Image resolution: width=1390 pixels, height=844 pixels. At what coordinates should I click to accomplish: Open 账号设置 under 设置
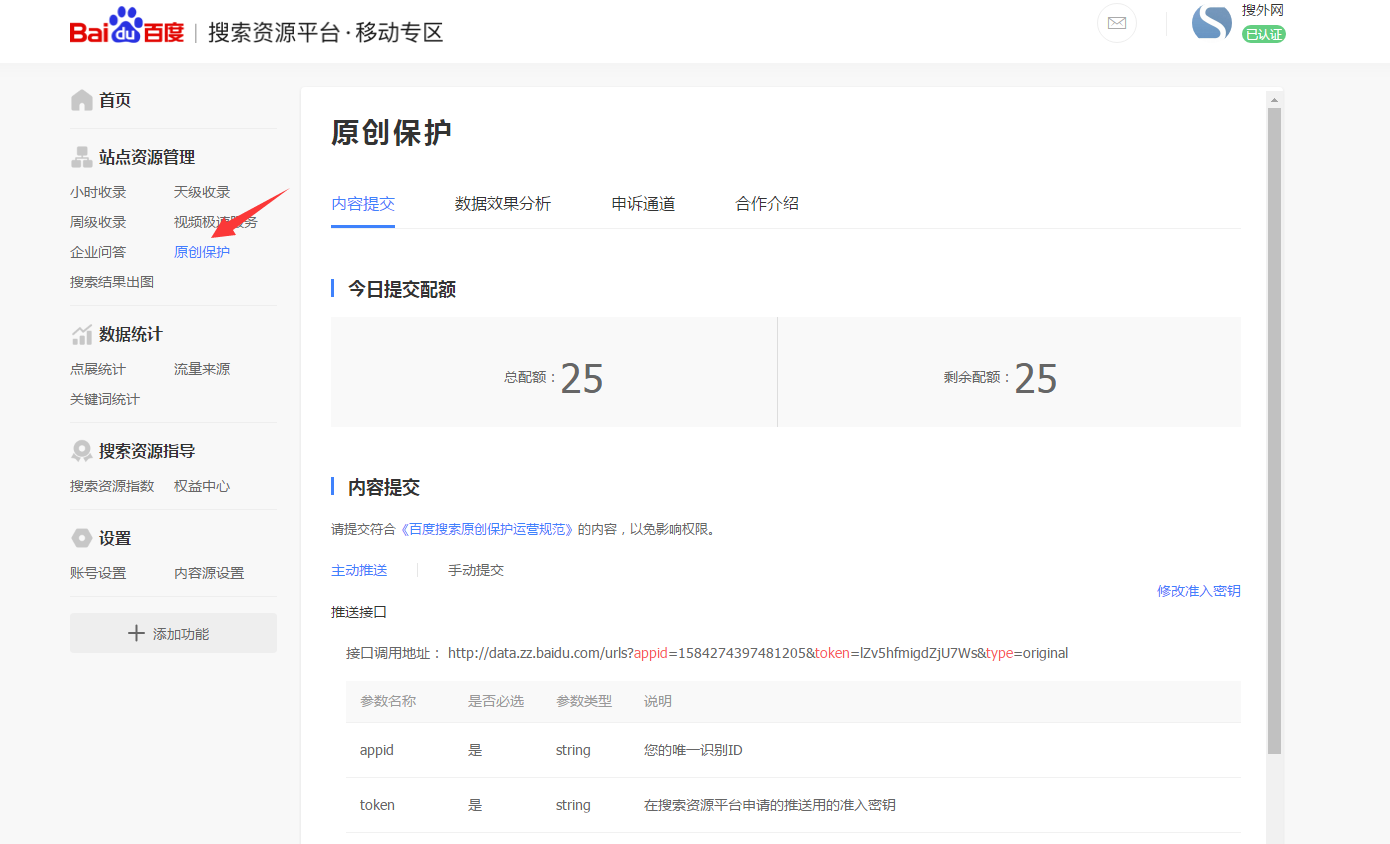pos(96,572)
